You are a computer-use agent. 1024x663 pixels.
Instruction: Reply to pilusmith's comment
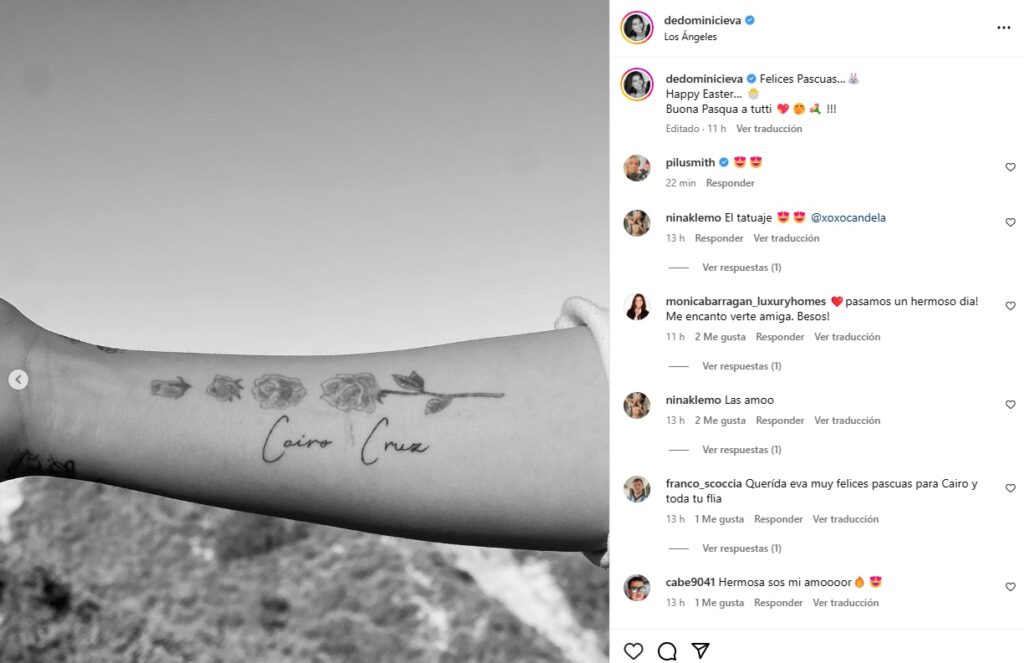click(x=730, y=183)
